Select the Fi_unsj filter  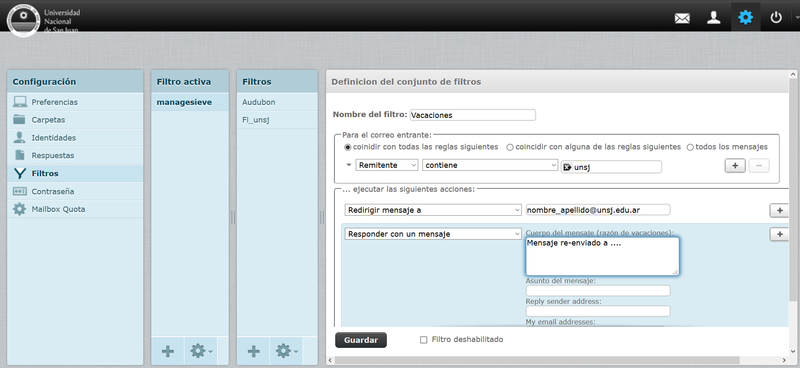tap(277, 120)
